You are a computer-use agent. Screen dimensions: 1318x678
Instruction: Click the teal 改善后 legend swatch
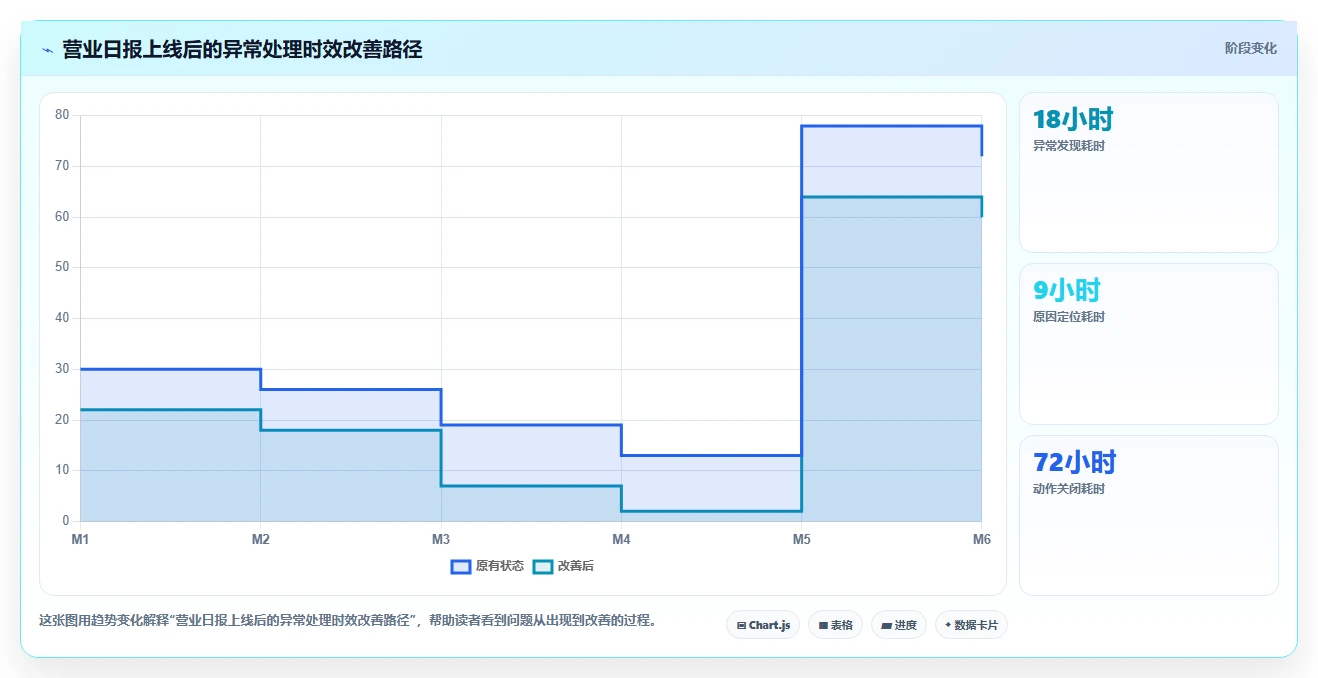tap(543, 566)
